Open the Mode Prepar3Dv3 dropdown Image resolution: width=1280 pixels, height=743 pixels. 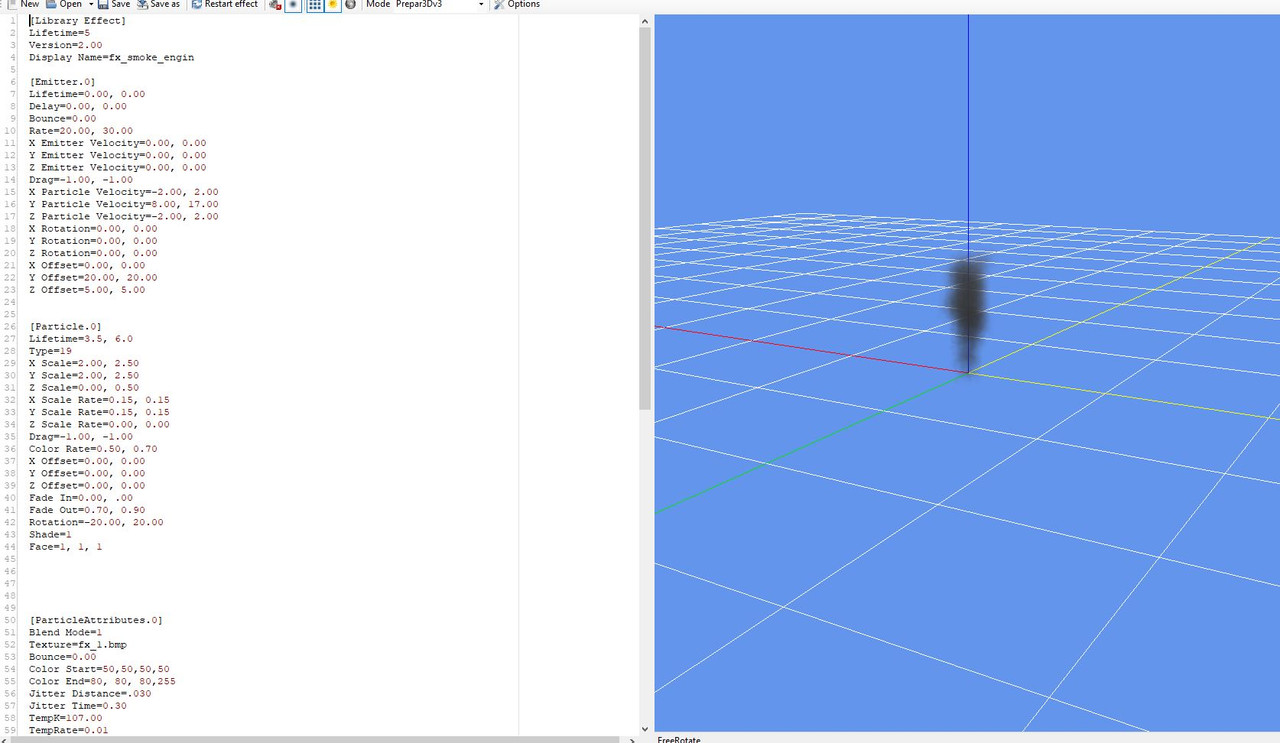438,4
